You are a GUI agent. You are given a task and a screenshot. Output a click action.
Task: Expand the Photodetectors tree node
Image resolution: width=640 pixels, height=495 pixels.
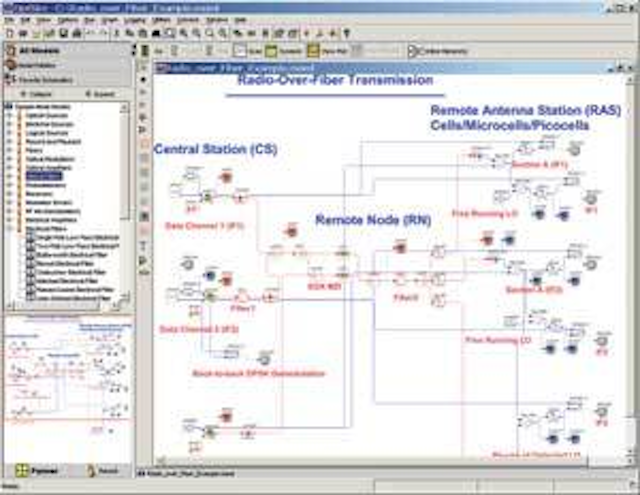tap(9, 185)
